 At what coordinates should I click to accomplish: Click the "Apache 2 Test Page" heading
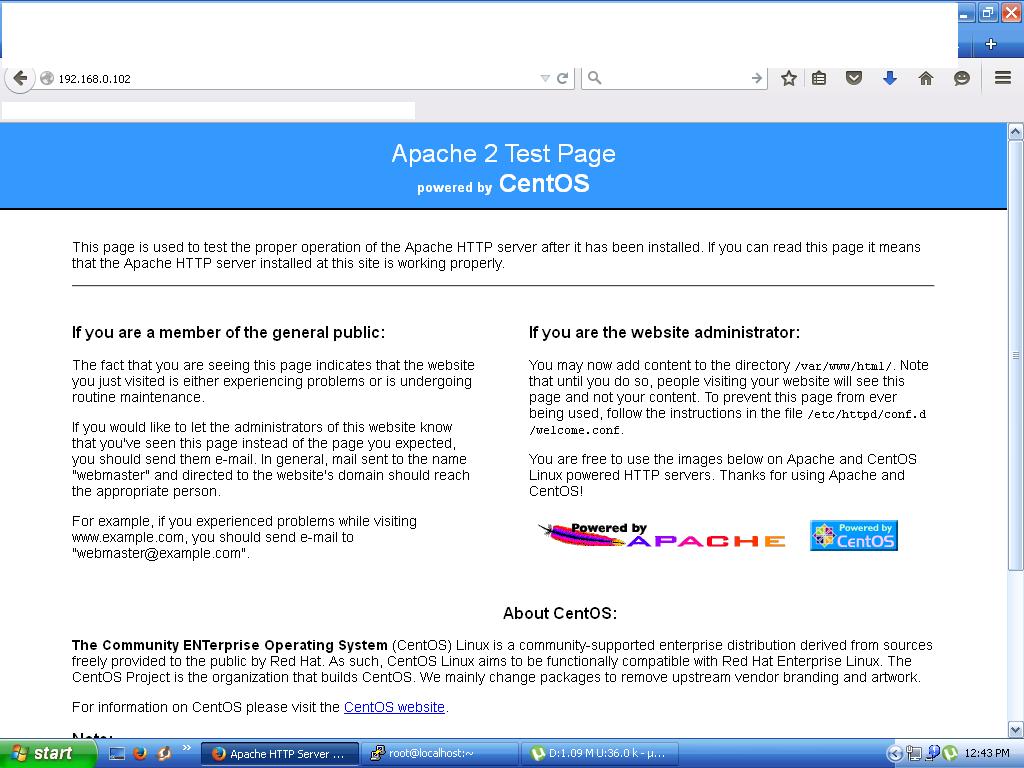pos(504,153)
